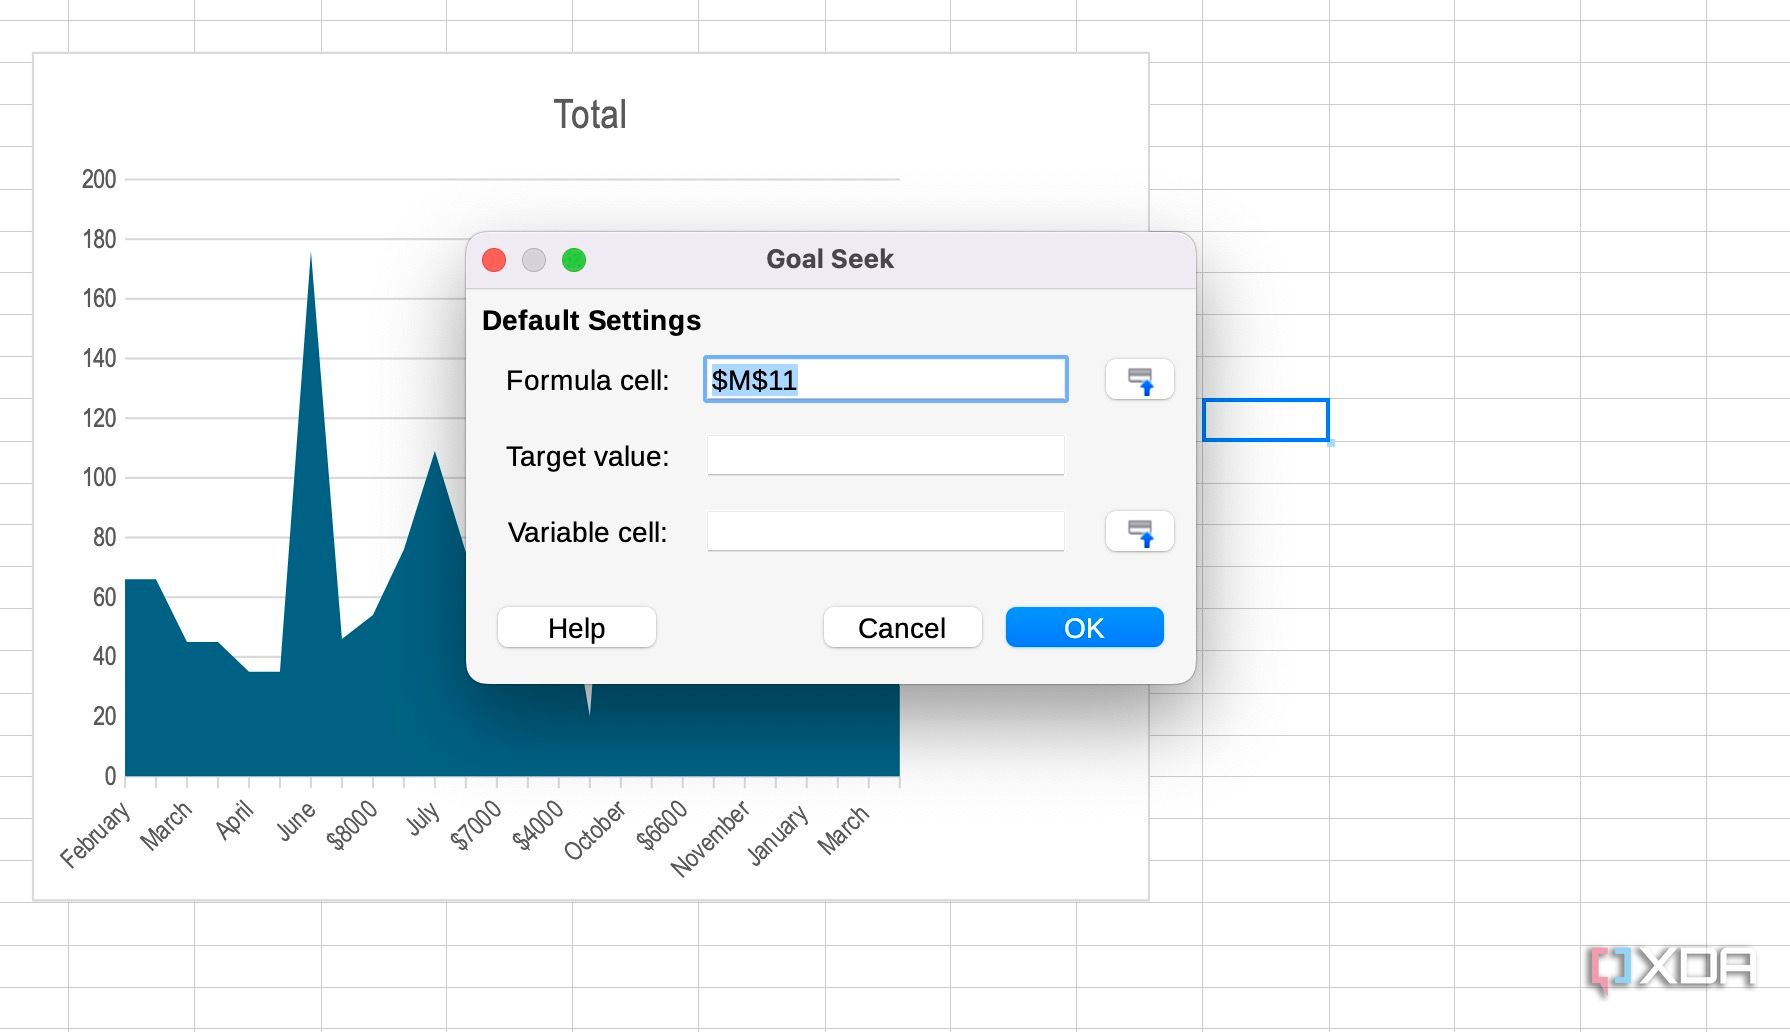Click the green zoom button of Goal Seek
Viewport: 1790px width, 1032px height.
(574, 260)
